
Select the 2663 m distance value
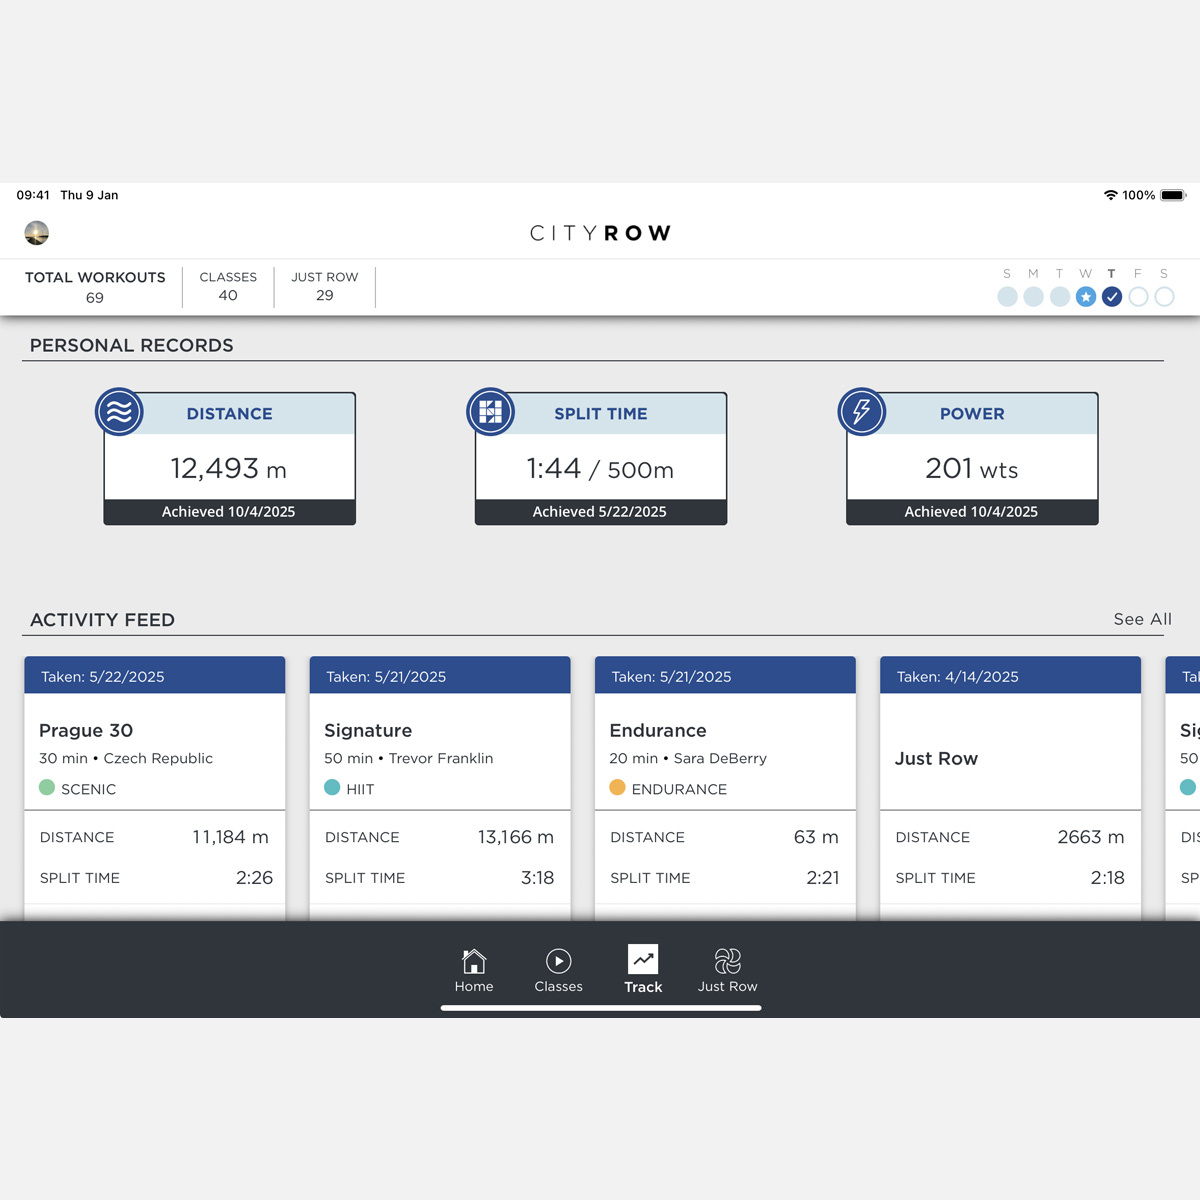(x=1091, y=837)
